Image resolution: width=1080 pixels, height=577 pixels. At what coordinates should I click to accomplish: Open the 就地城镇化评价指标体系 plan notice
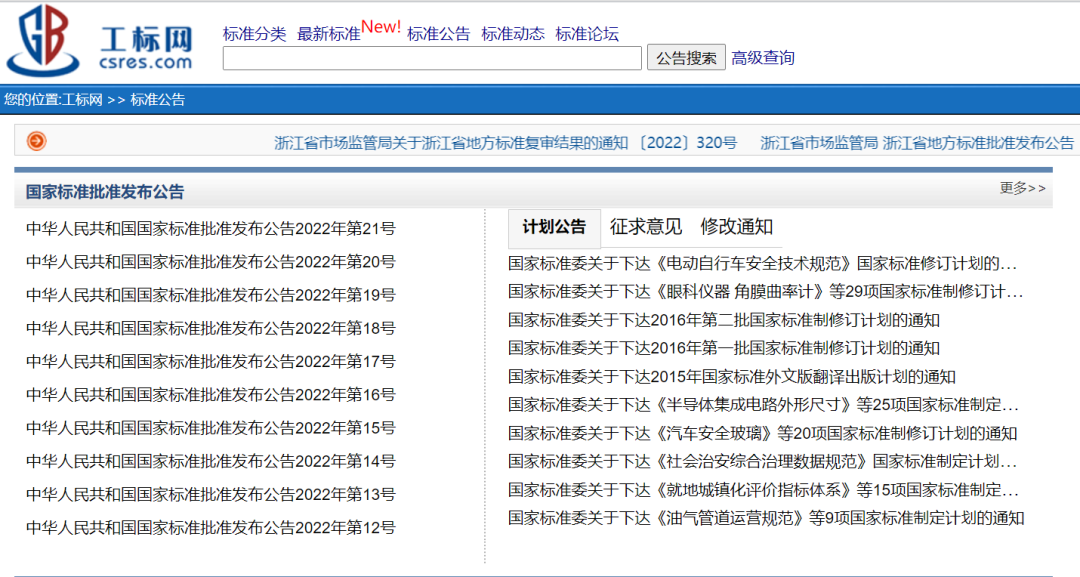(763, 490)
